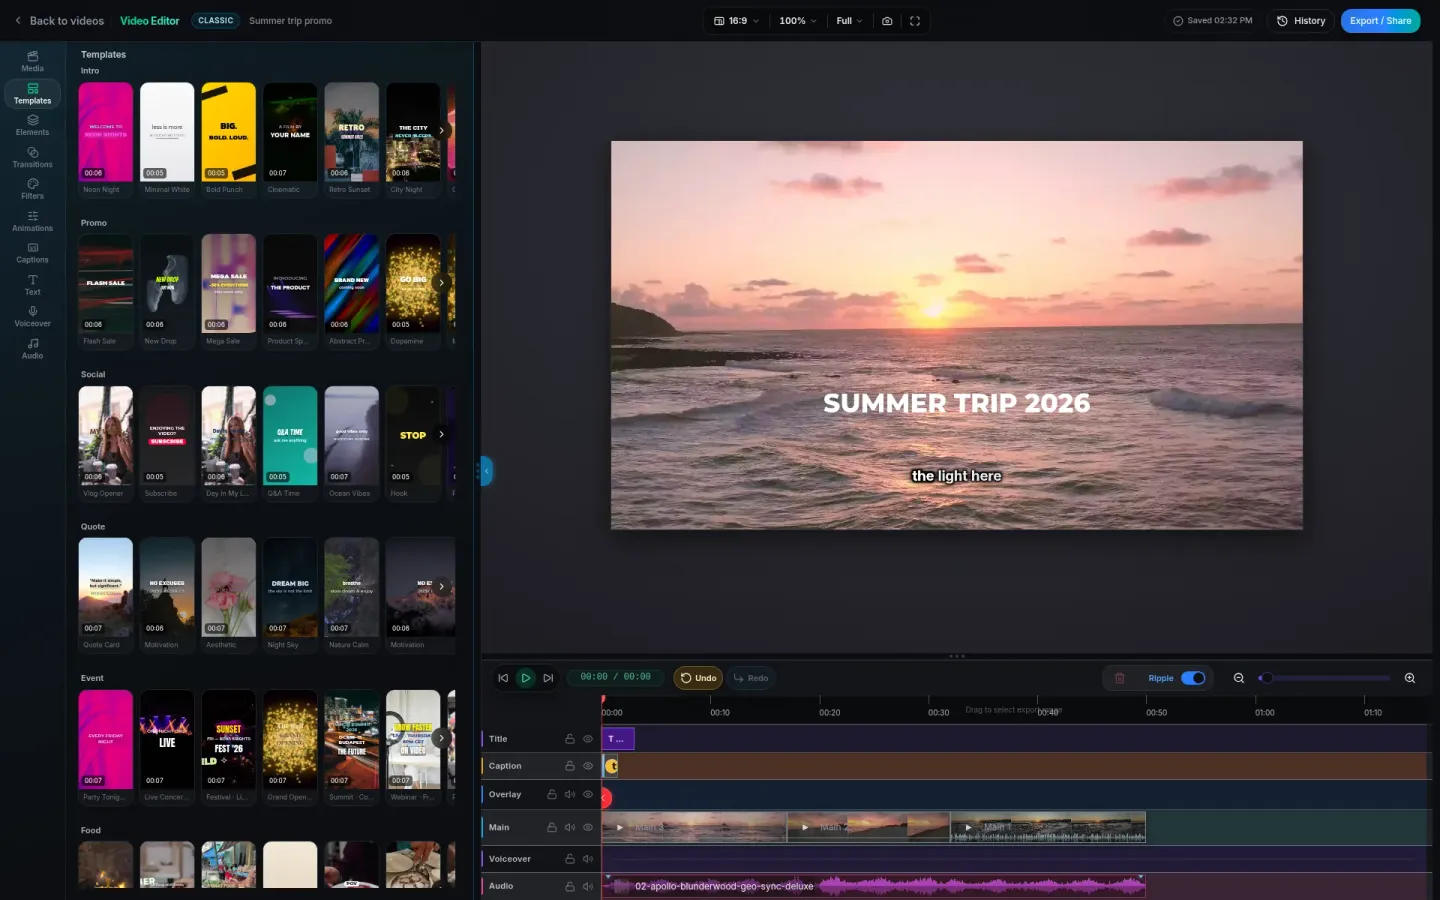Open the Transitions panel
The width and height of the screenshot is (1440, 900).
tap(32, 157)
